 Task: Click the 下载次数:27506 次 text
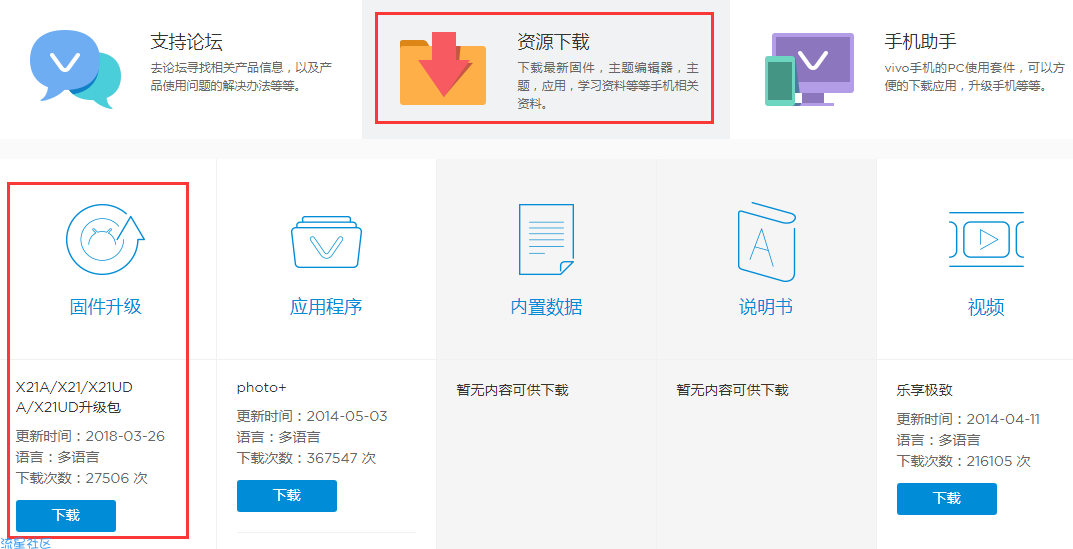[82, 478]
